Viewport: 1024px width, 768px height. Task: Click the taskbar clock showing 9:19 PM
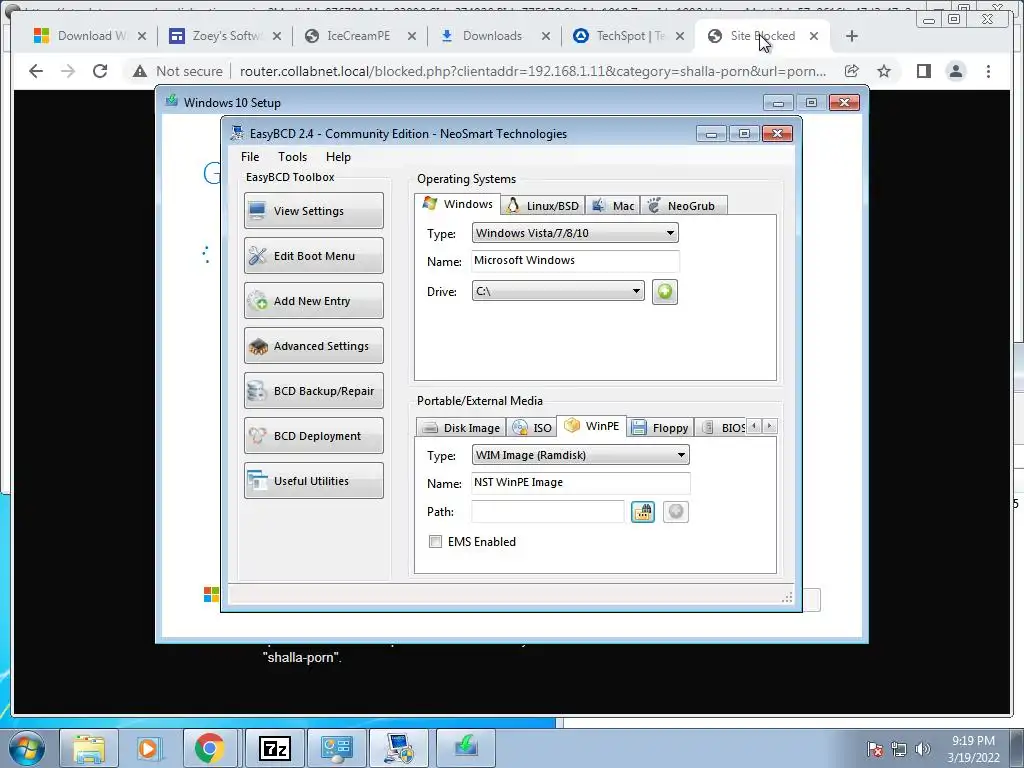pos(973,749)
